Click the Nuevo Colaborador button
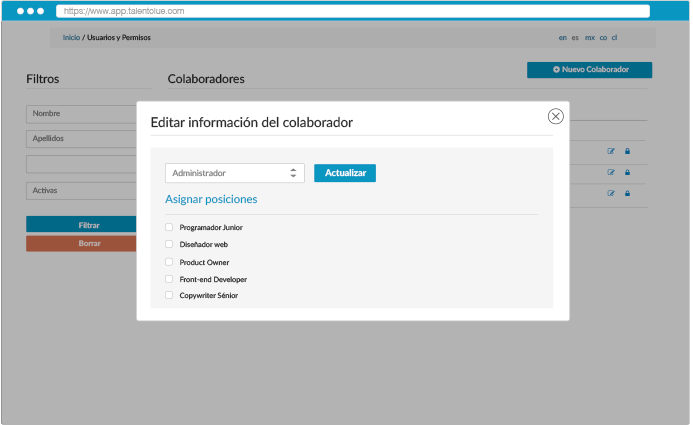The width and height of the screenshot is (693, 425). pyautogui.click(x=590, y=70)
